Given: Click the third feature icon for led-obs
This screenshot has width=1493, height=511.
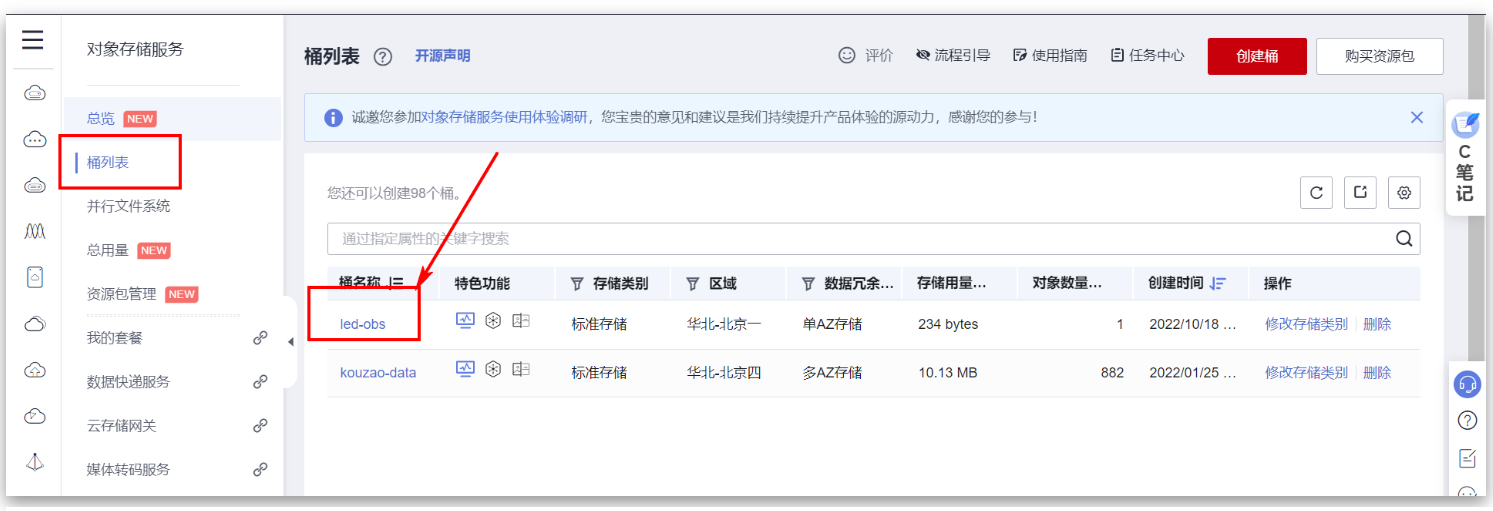Looking at the screenshot, I should [x=520, y=321].
